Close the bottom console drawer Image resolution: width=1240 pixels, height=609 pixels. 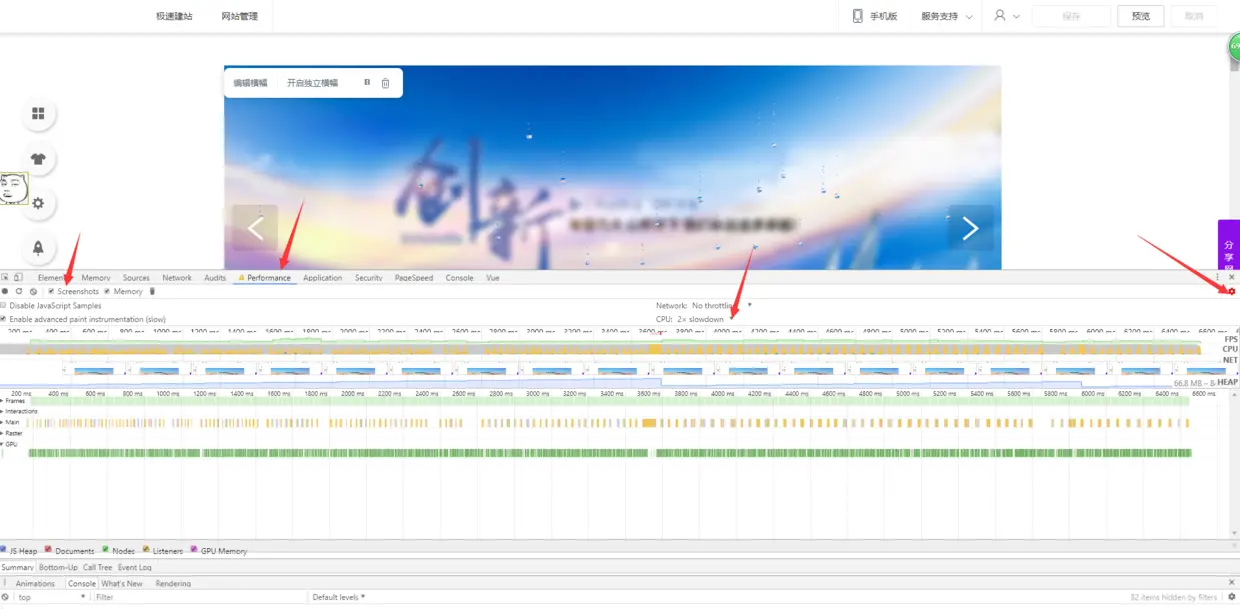click(1231, 582)
